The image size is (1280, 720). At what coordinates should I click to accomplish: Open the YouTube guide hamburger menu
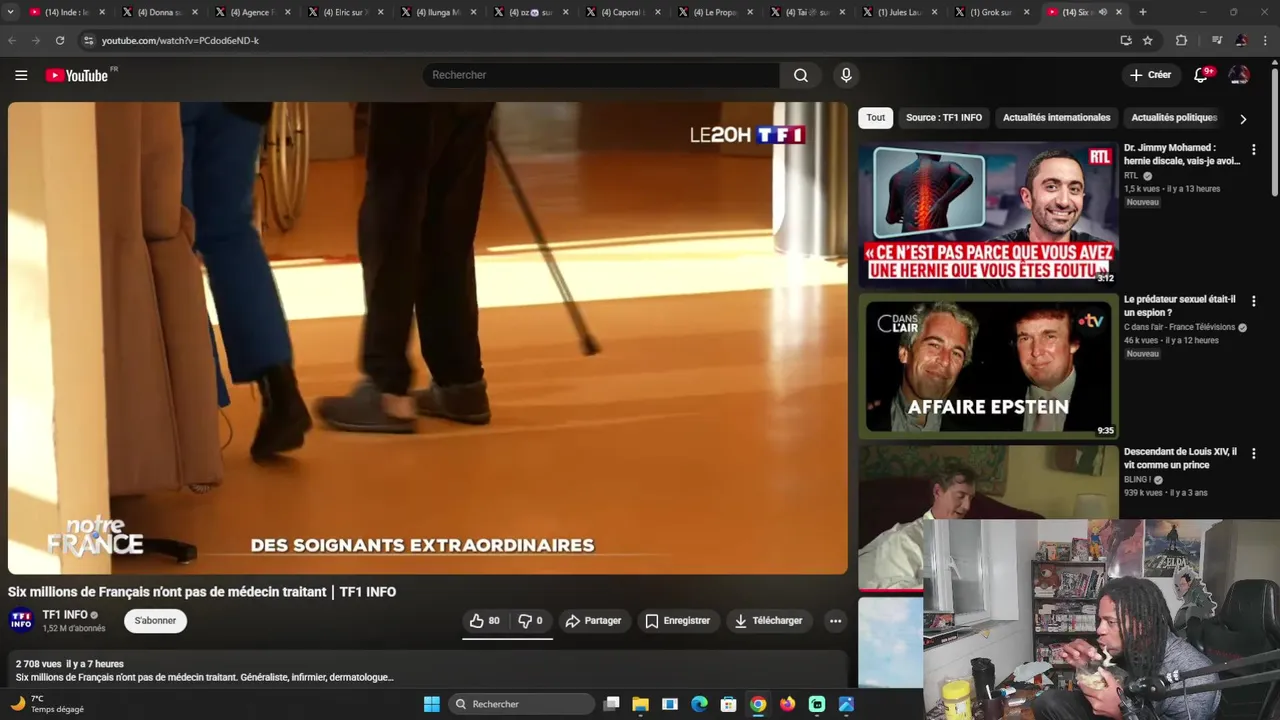[21, 75]
